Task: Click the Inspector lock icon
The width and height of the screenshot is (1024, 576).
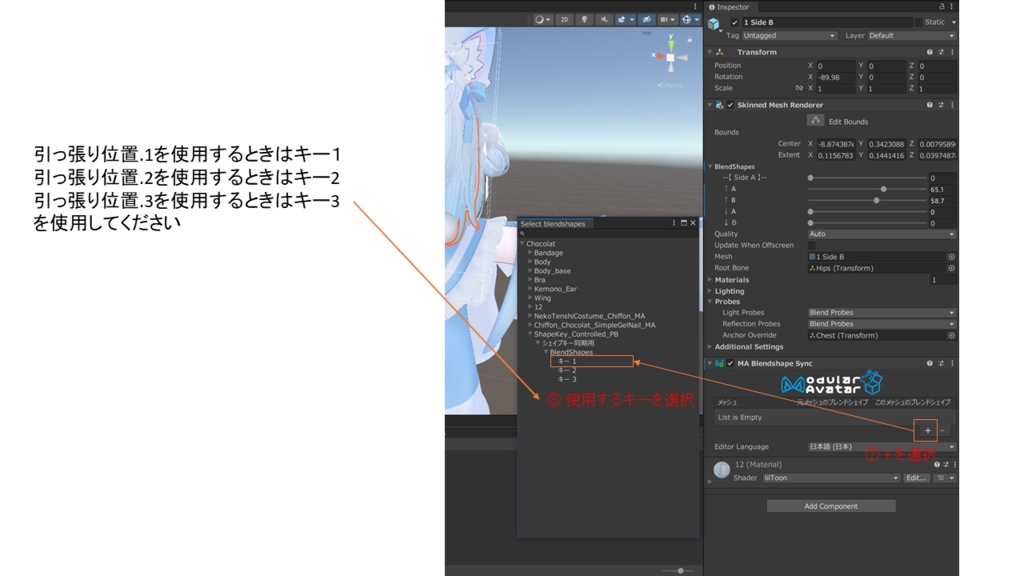Action: [x=942, y=7]
